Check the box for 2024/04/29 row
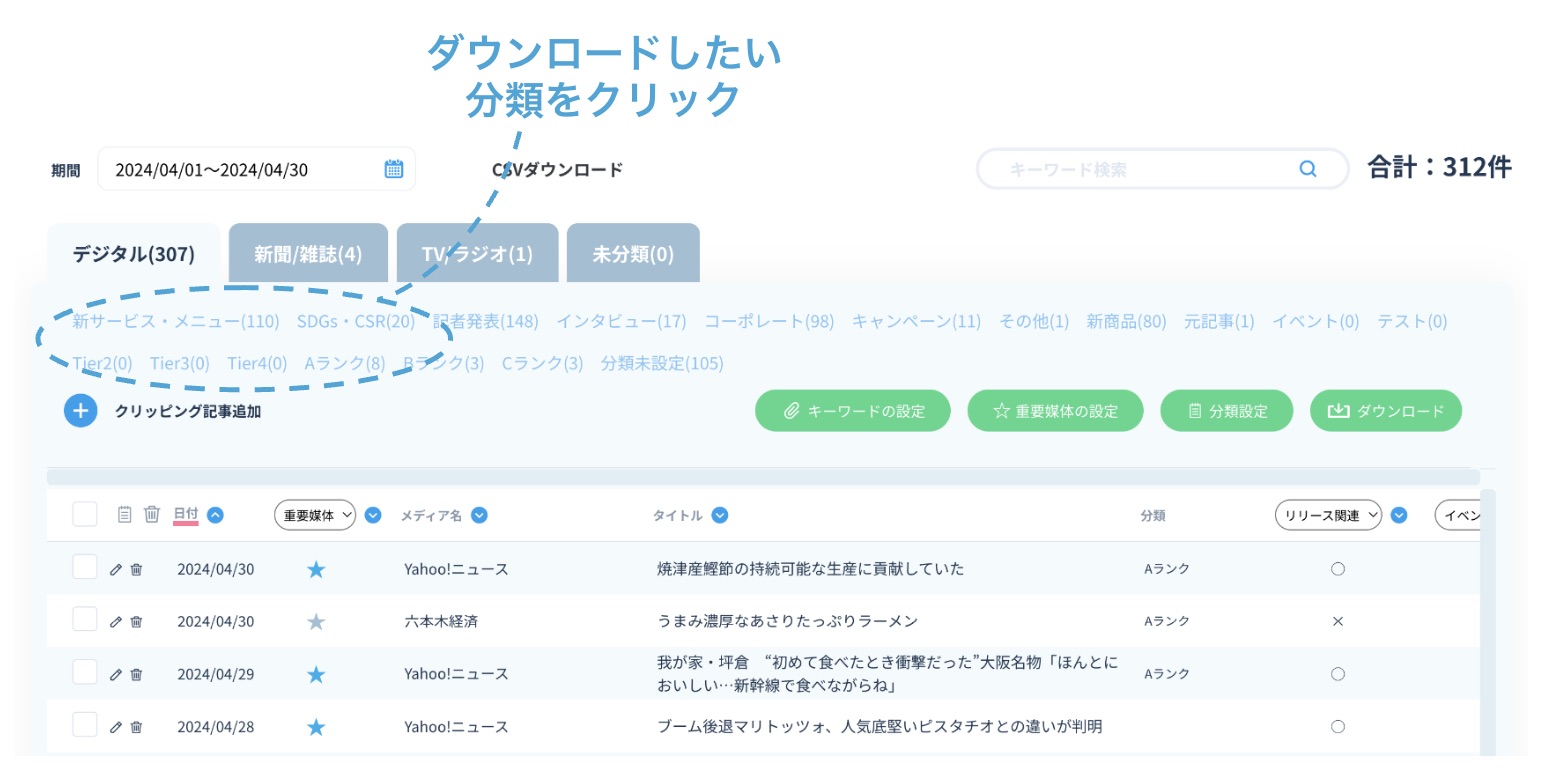The height and width of the screenshot is (782, 1542). coord(85,673)
